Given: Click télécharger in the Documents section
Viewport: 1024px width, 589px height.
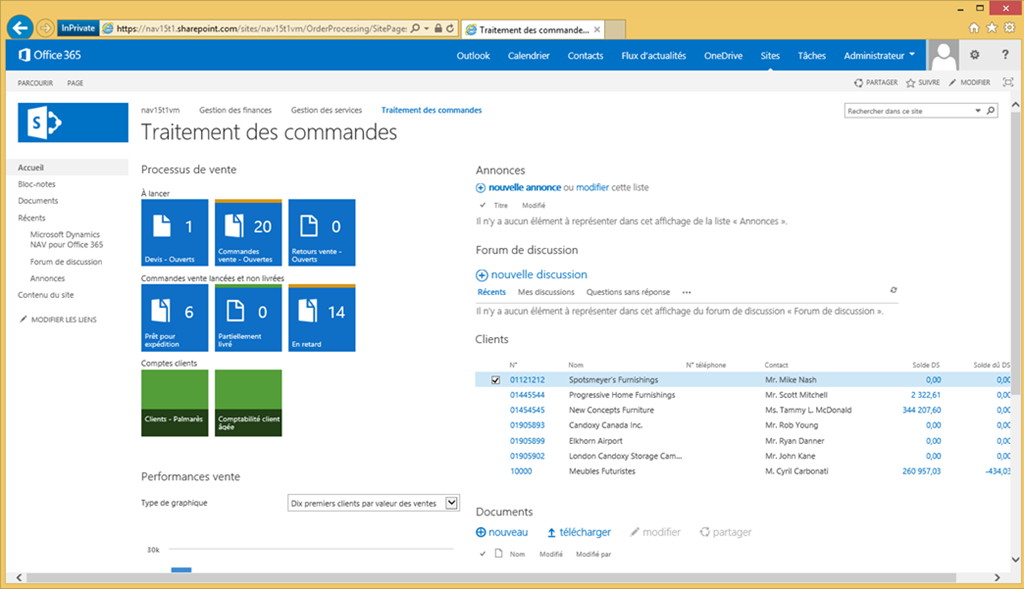Looking at the screenshot, I should tap(583, 531).
